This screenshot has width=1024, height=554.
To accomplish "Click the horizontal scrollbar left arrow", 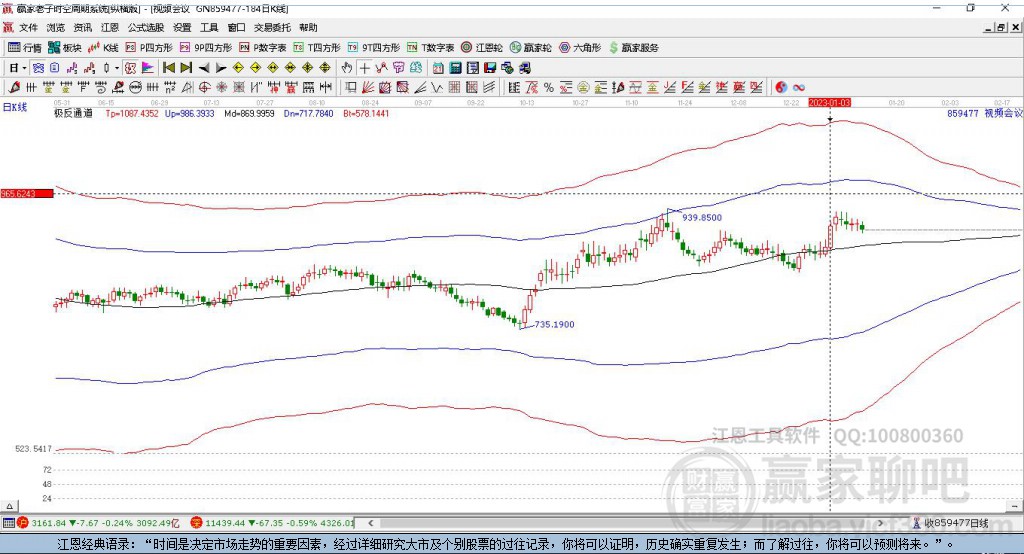I will (x=370, y=523).
